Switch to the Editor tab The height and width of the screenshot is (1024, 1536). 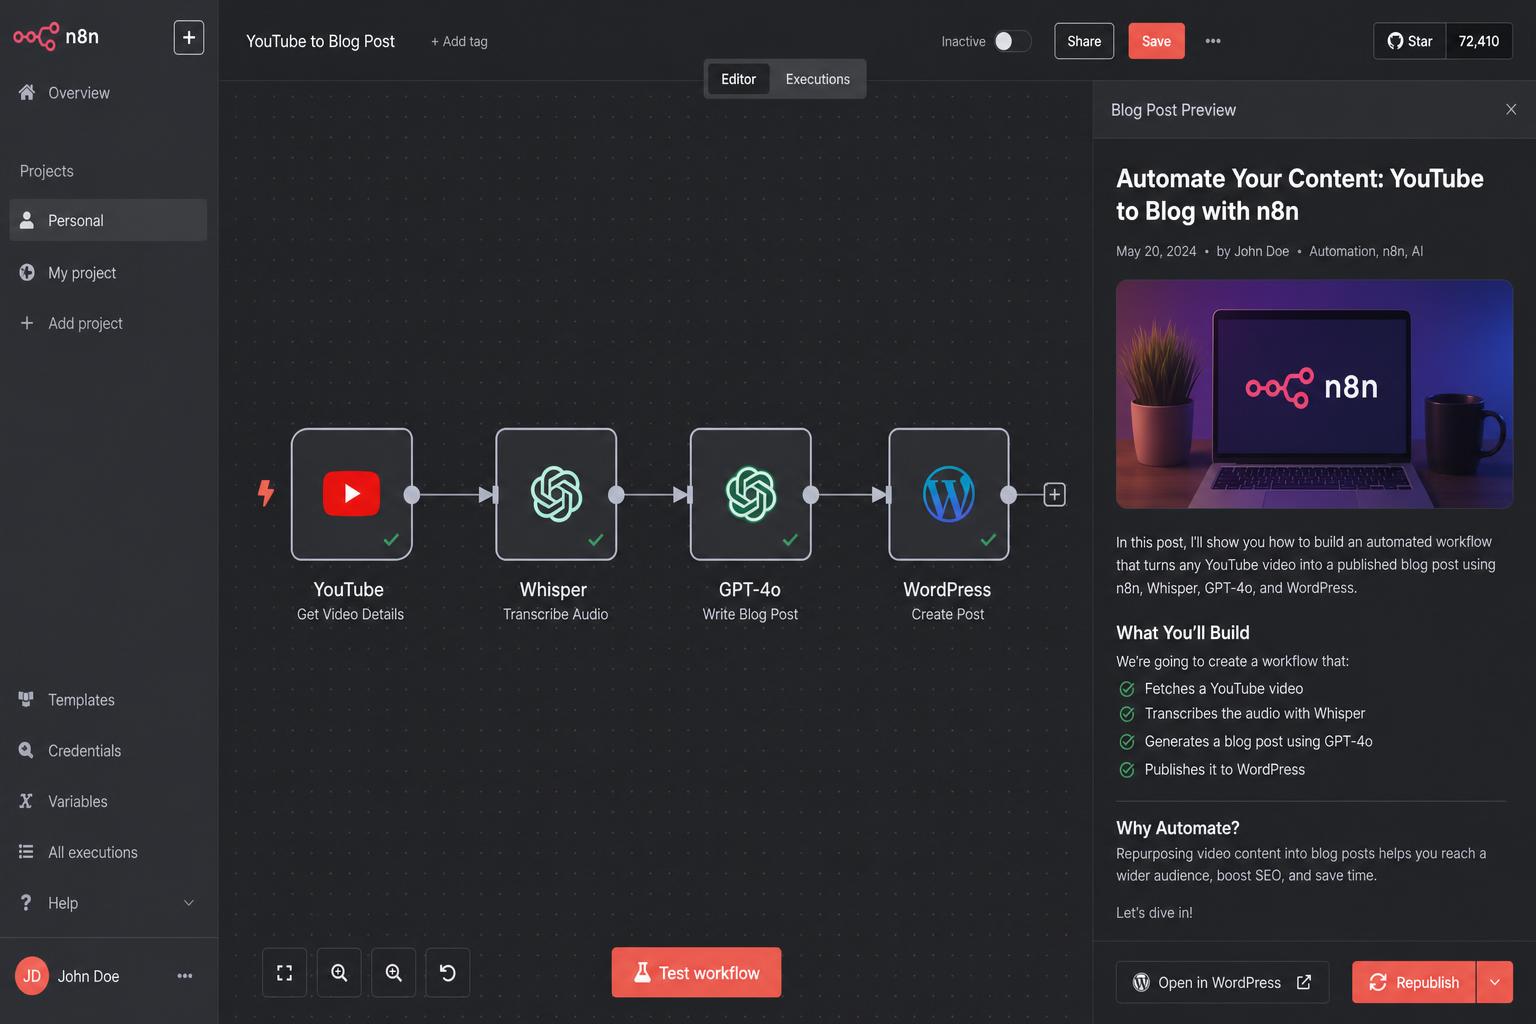tap(739, 79)
